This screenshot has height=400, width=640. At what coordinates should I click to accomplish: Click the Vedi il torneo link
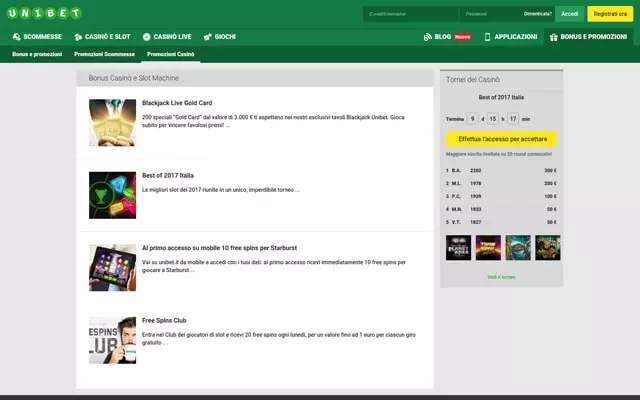501,277
